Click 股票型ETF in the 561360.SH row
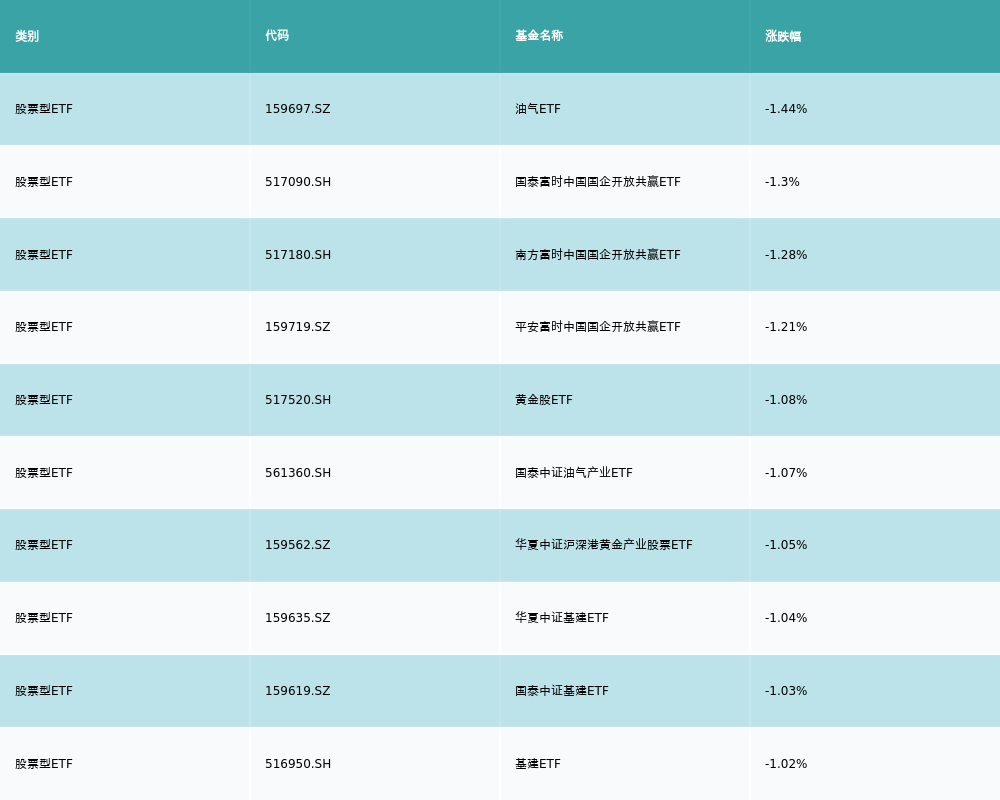Screen dimensions: 1000x800 click(44, 473)
